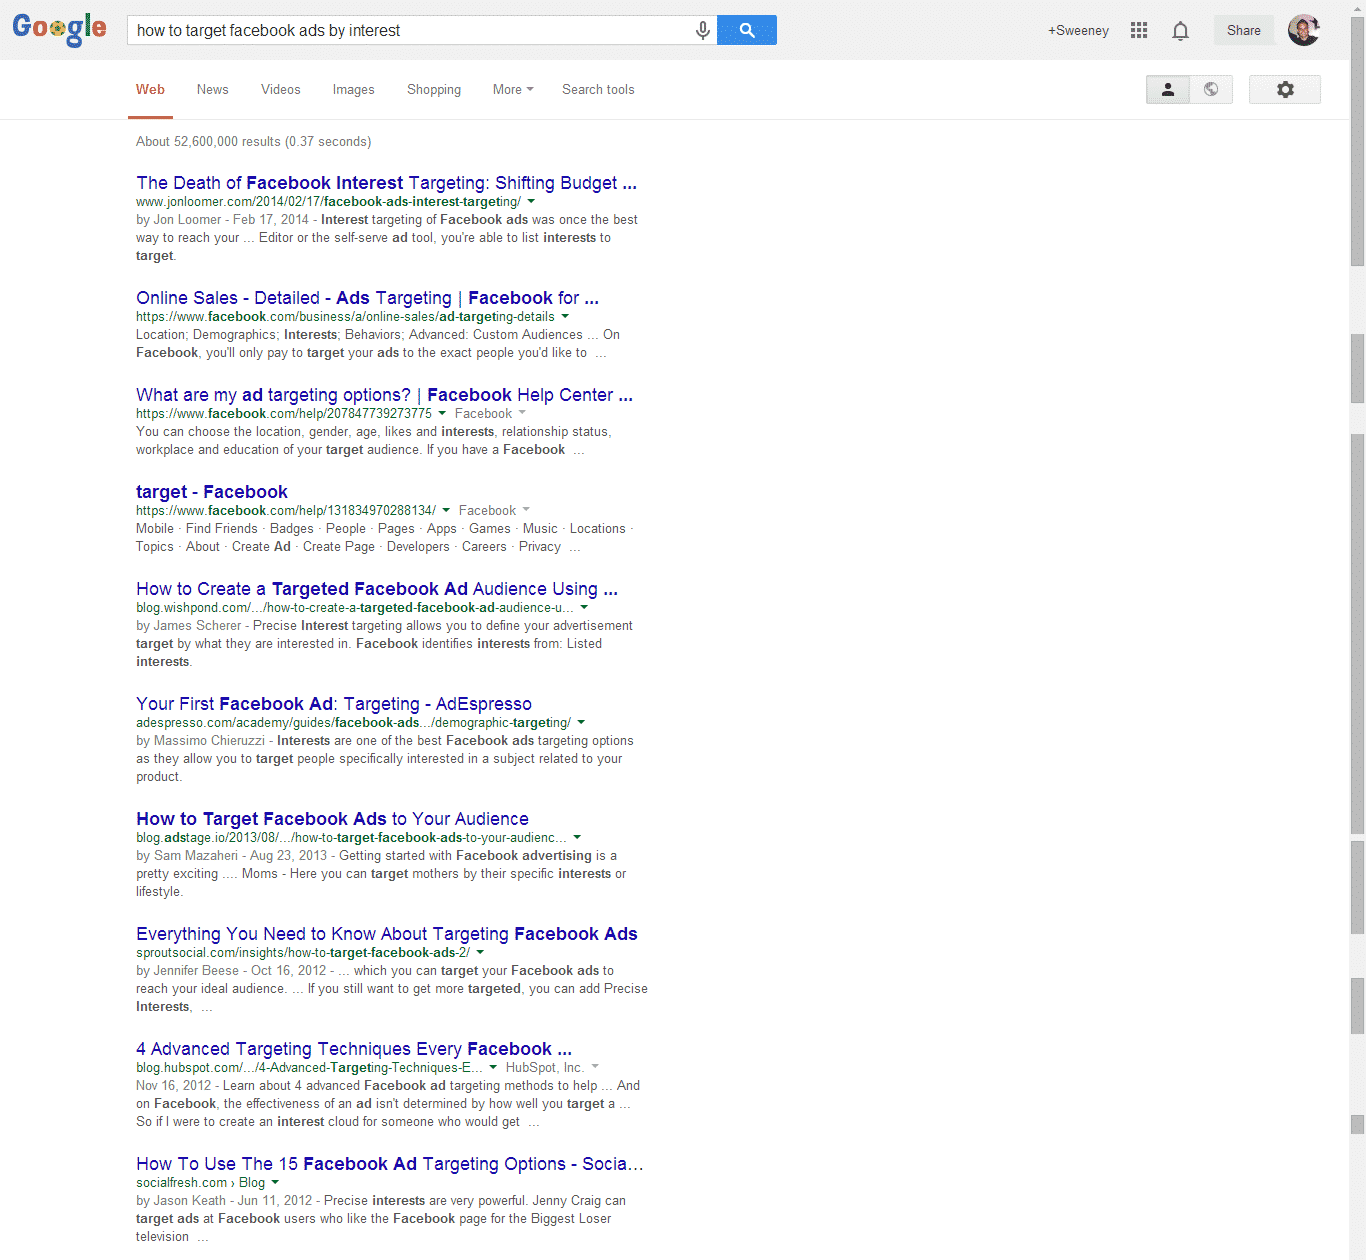Open 'How to Target Facebook Ads to Your Audience'
Screen dimensions: 1366x1260
pyautogui.click(x=332, y=819)
